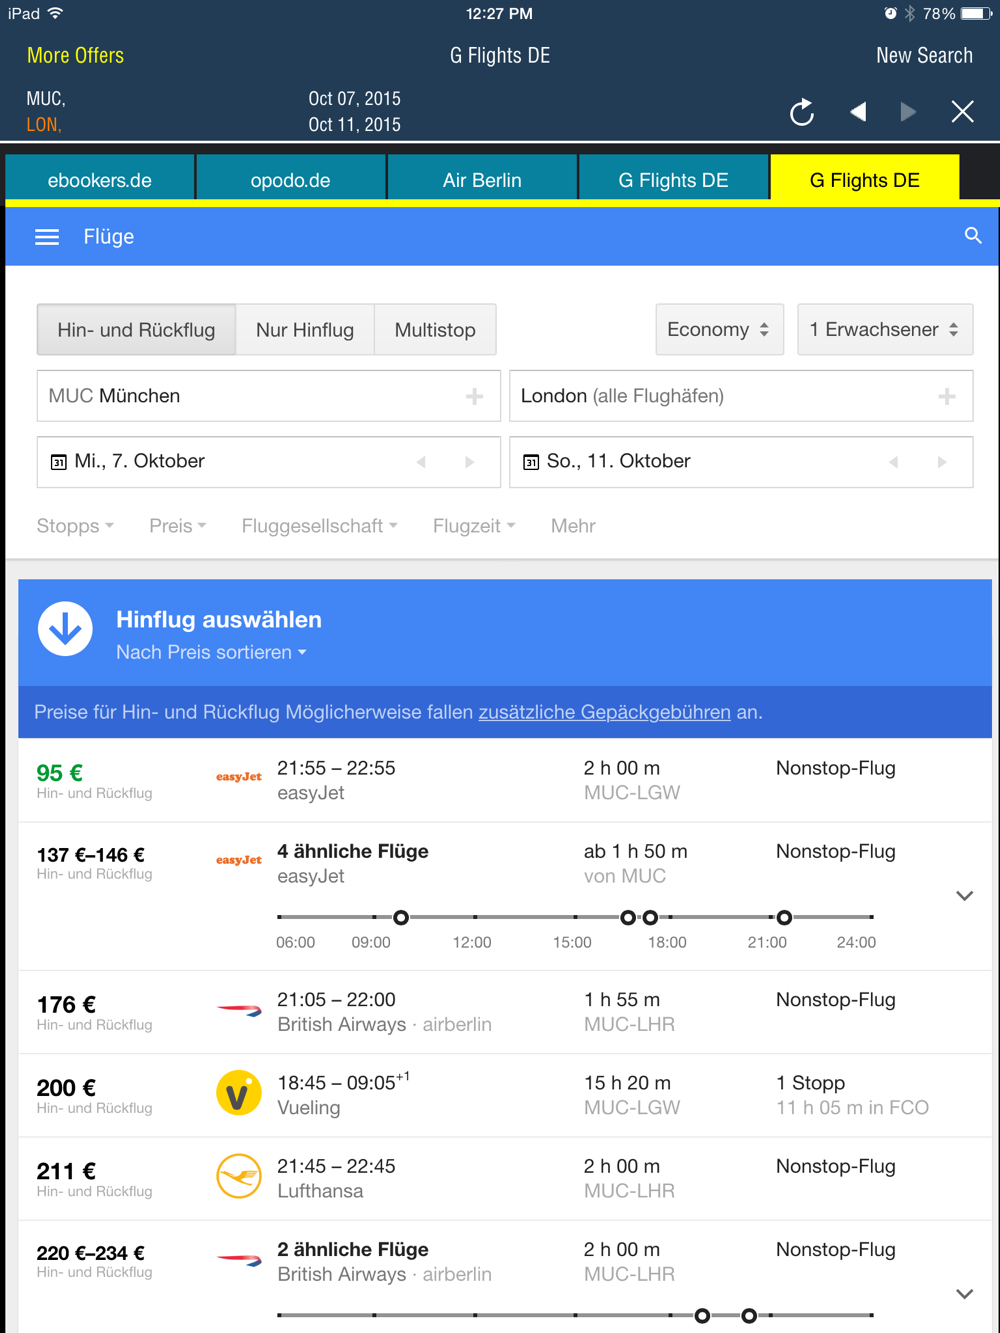Select previous day for departure date
This screenshot has height=1333, width=1000.
[421, 462]
